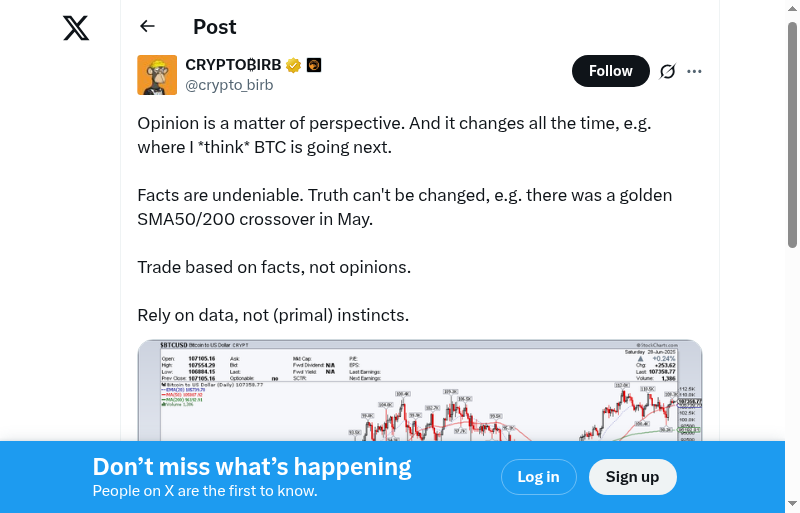Click the gold verified badge
The image size is (800, 513).
293,66
